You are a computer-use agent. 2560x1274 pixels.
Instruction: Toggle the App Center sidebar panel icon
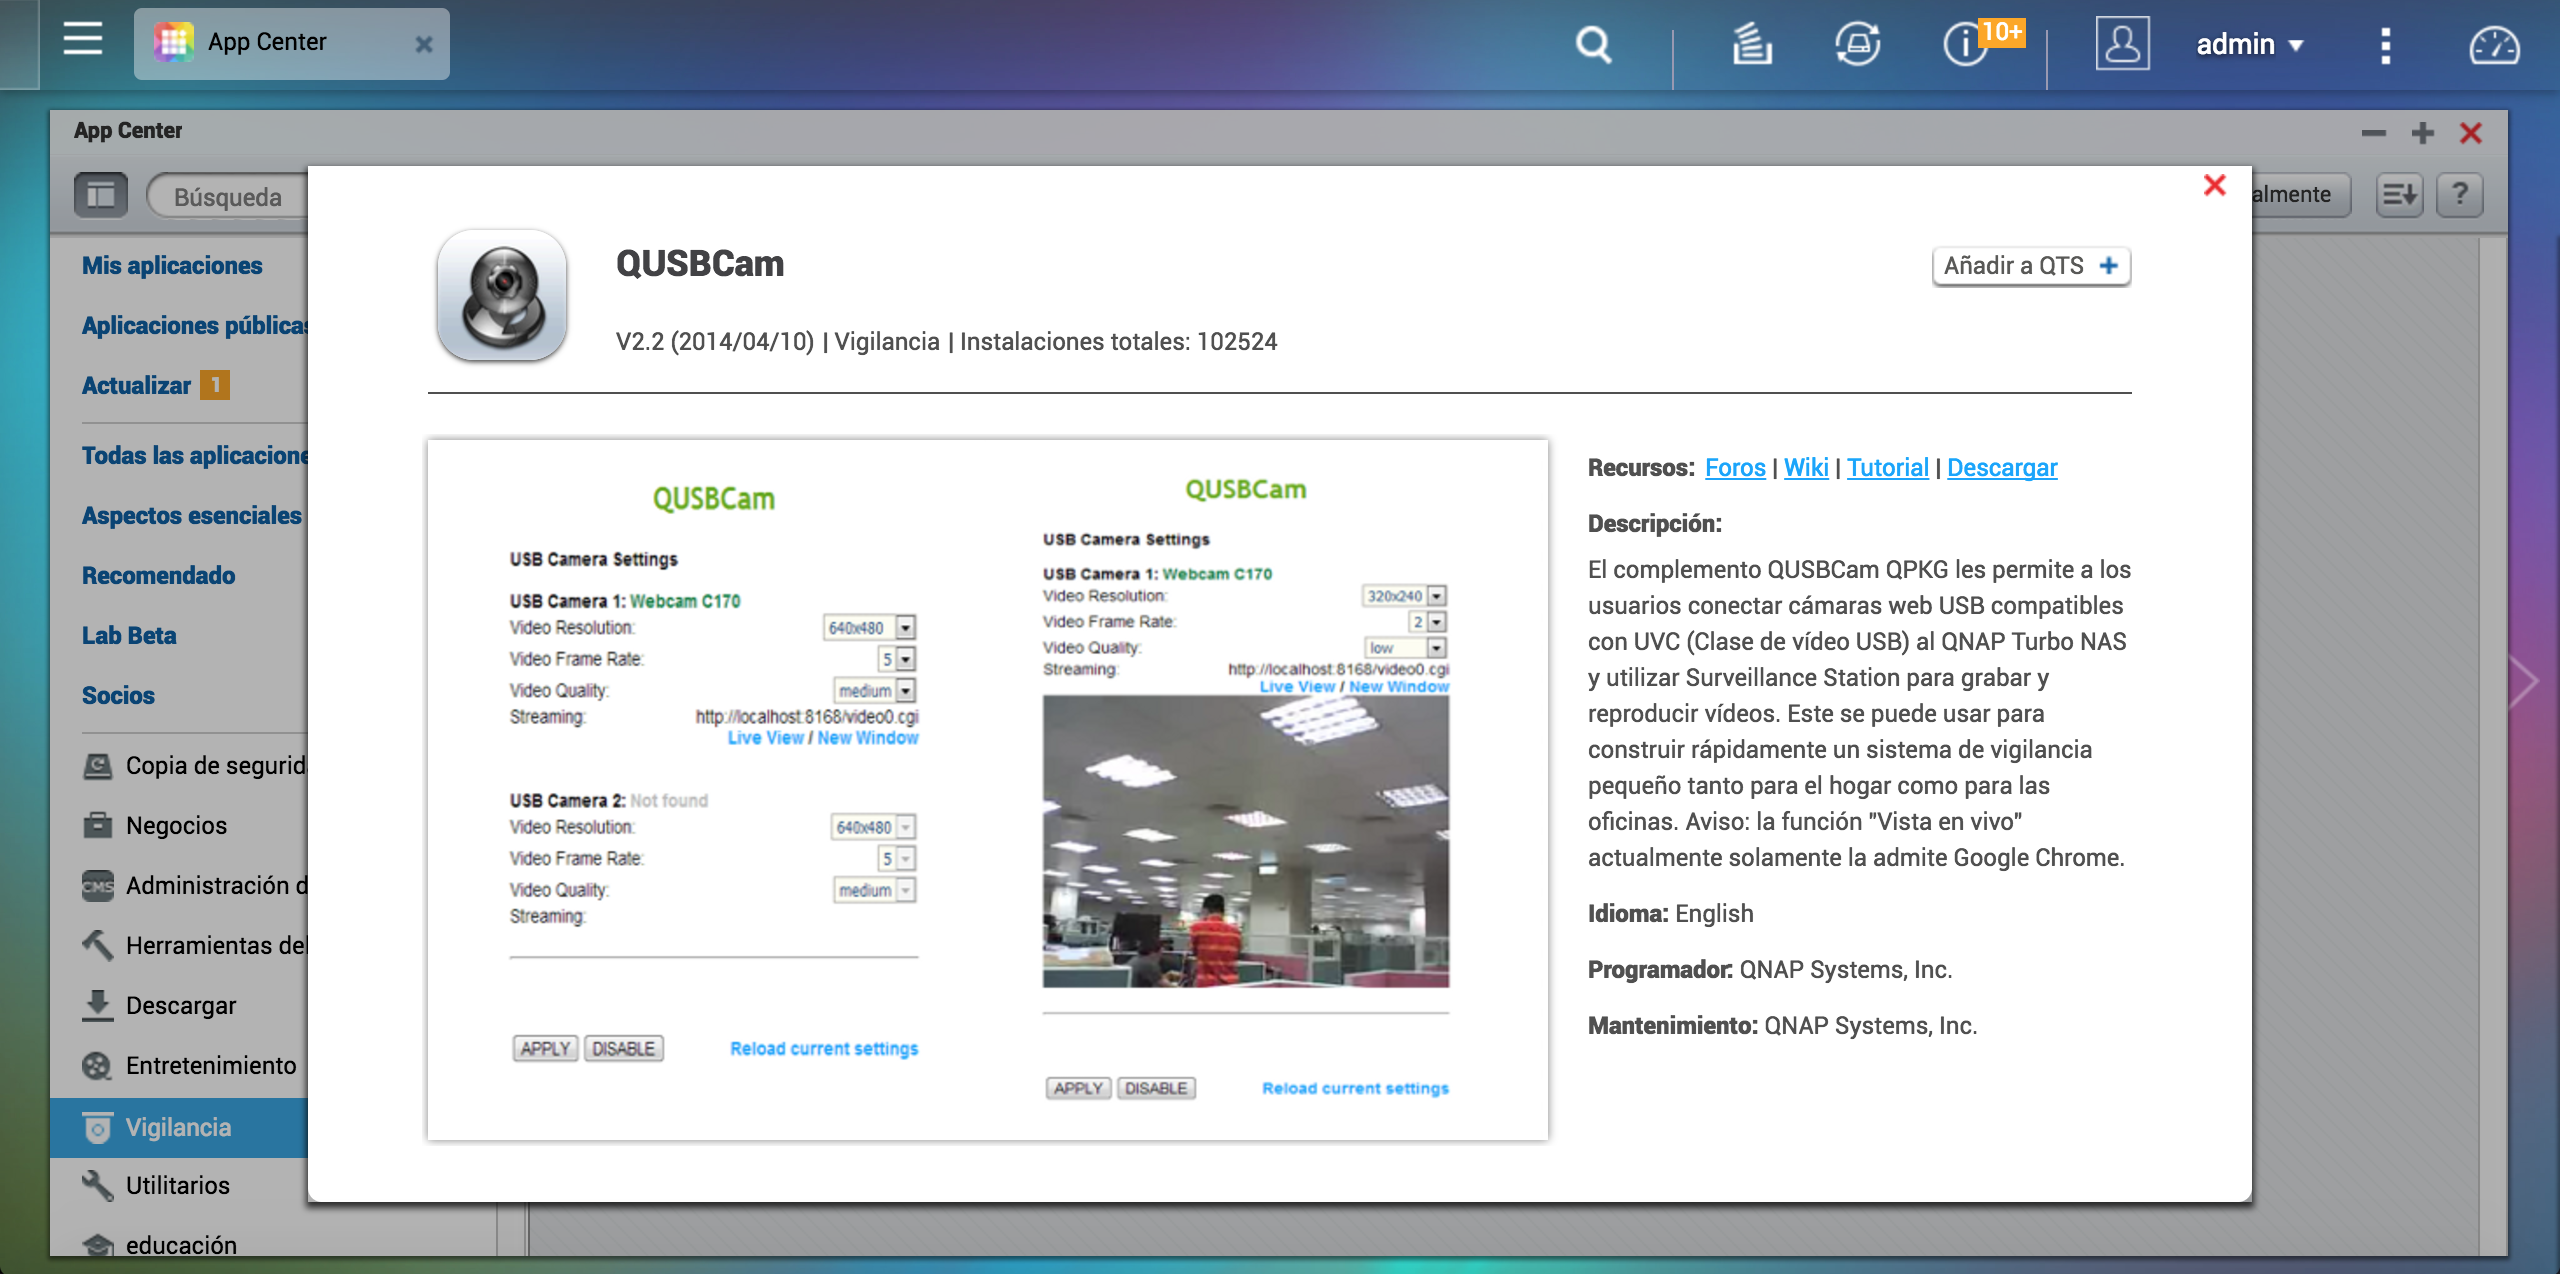101,195
